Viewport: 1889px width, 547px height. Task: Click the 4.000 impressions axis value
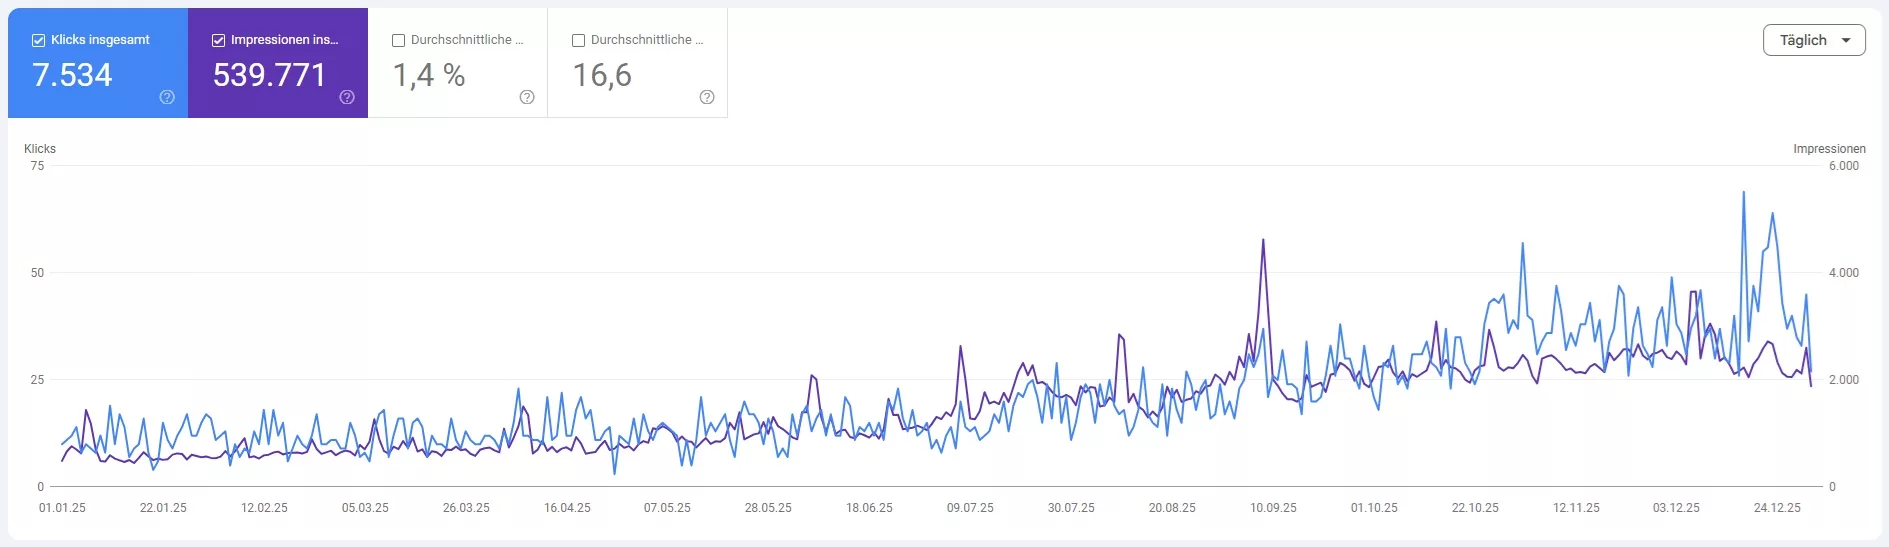coord(1844,273)
